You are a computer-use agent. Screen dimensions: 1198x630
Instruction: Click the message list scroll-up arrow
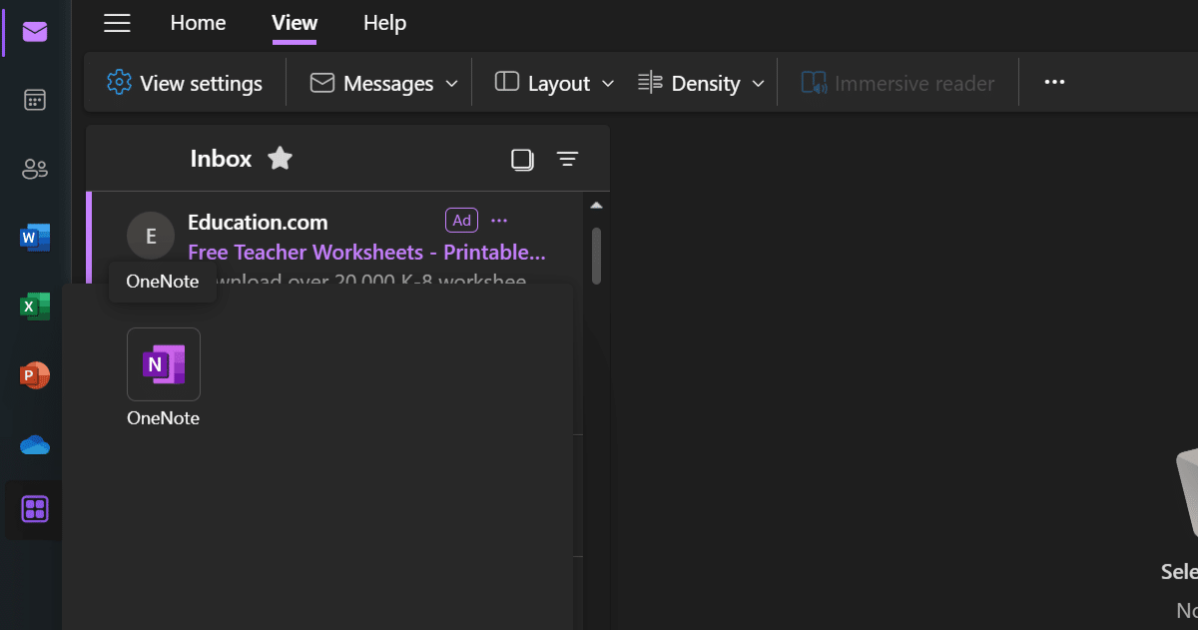click(x=597, y=205)
